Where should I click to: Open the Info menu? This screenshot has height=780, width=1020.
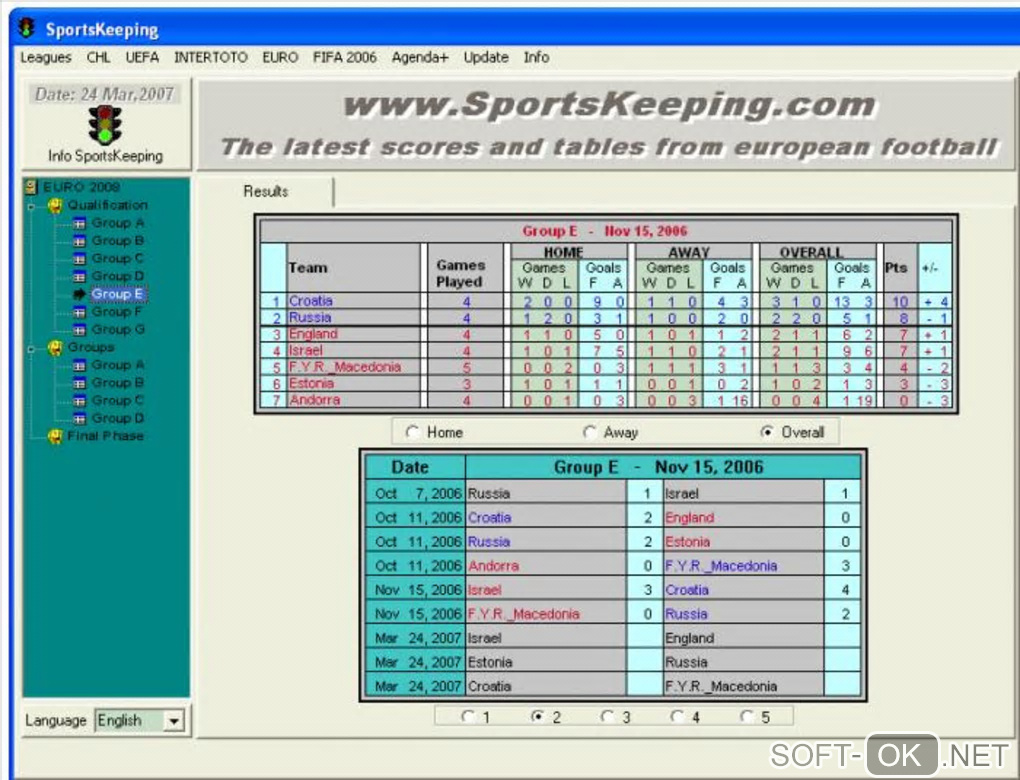(537, 57)
